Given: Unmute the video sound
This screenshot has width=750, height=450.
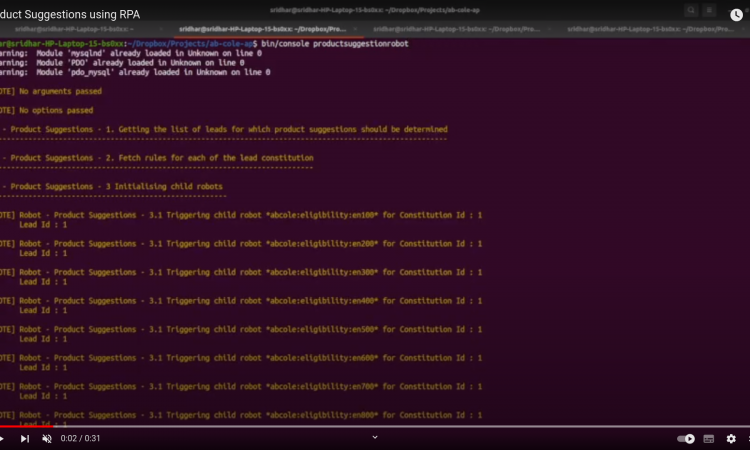Looking at the screenshot, I should pos(47,438).
